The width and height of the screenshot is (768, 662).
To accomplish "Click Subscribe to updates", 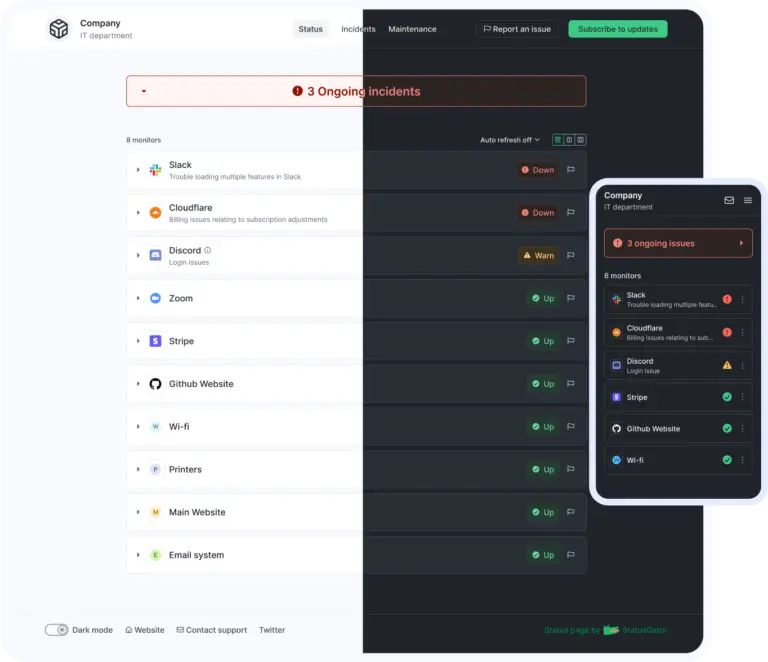I will pos(618,29).
